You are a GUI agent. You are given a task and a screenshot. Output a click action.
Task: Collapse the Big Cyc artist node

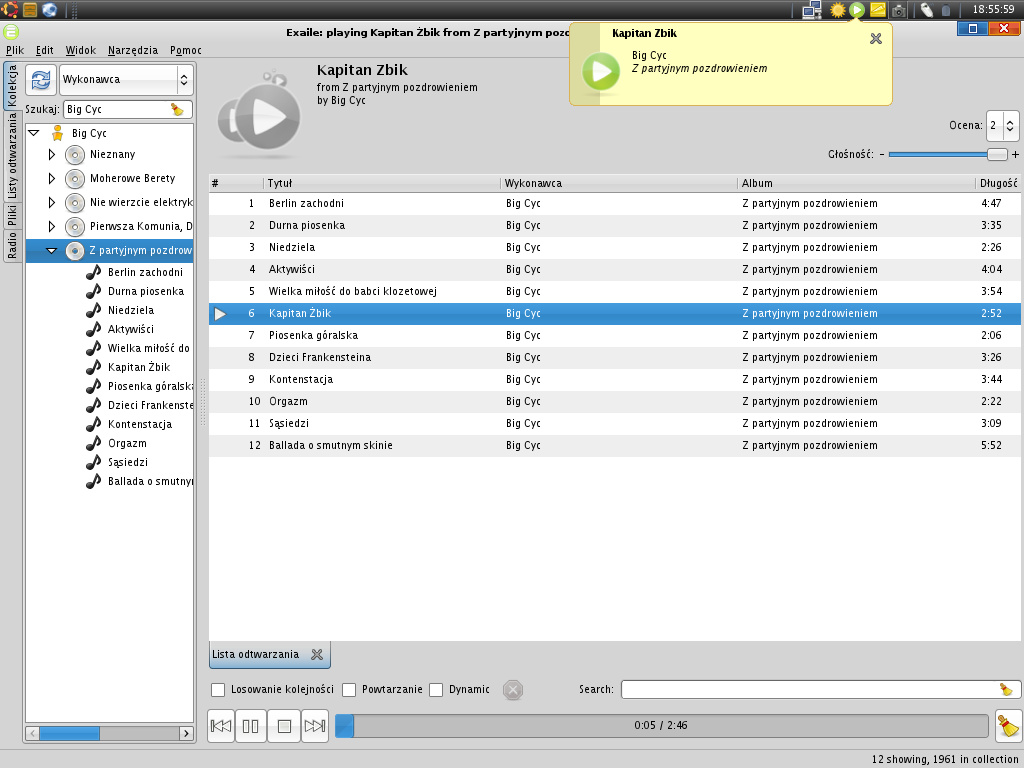[33, 133]
